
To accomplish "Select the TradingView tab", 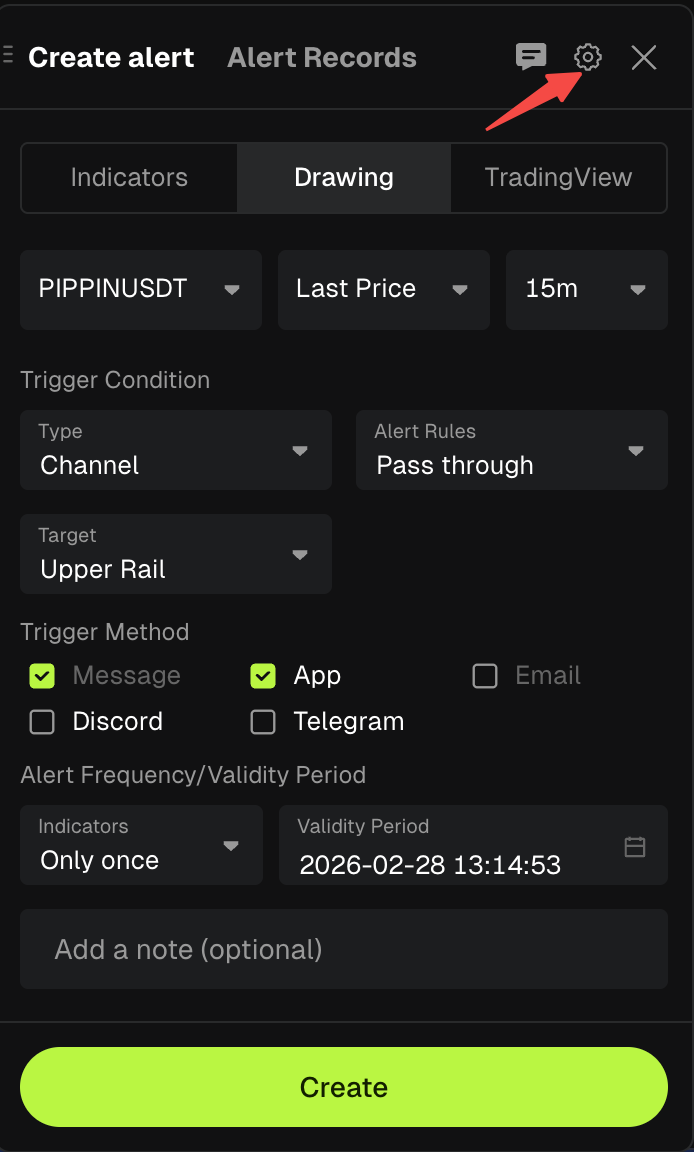I will pos(558,177).
